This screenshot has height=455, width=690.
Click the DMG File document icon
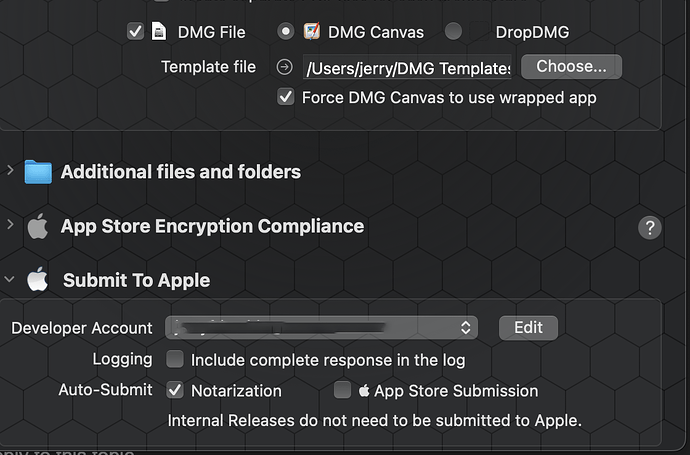click(x=159, y=32)
